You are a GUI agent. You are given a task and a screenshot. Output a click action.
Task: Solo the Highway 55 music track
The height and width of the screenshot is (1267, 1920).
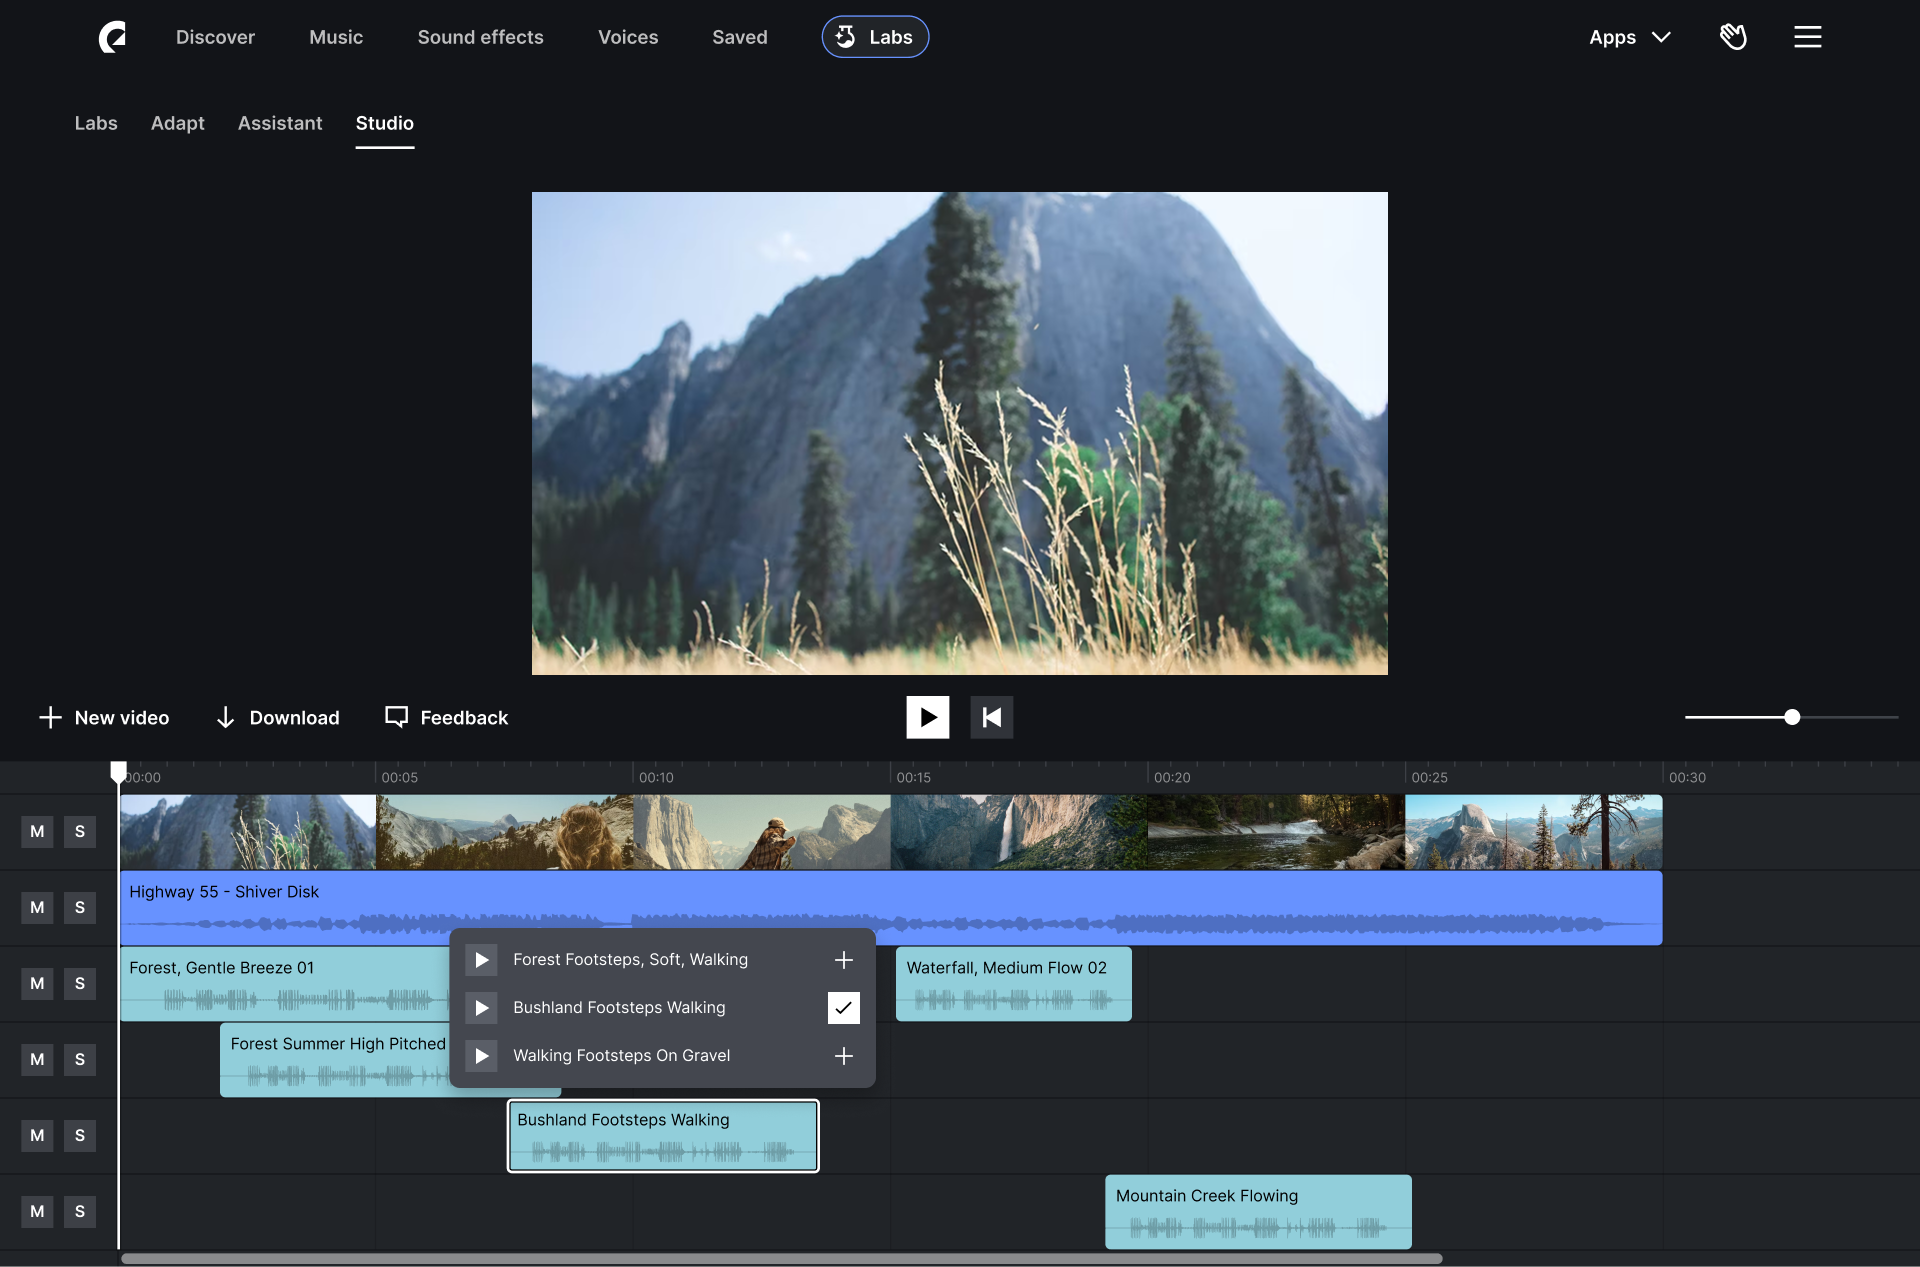80,908
